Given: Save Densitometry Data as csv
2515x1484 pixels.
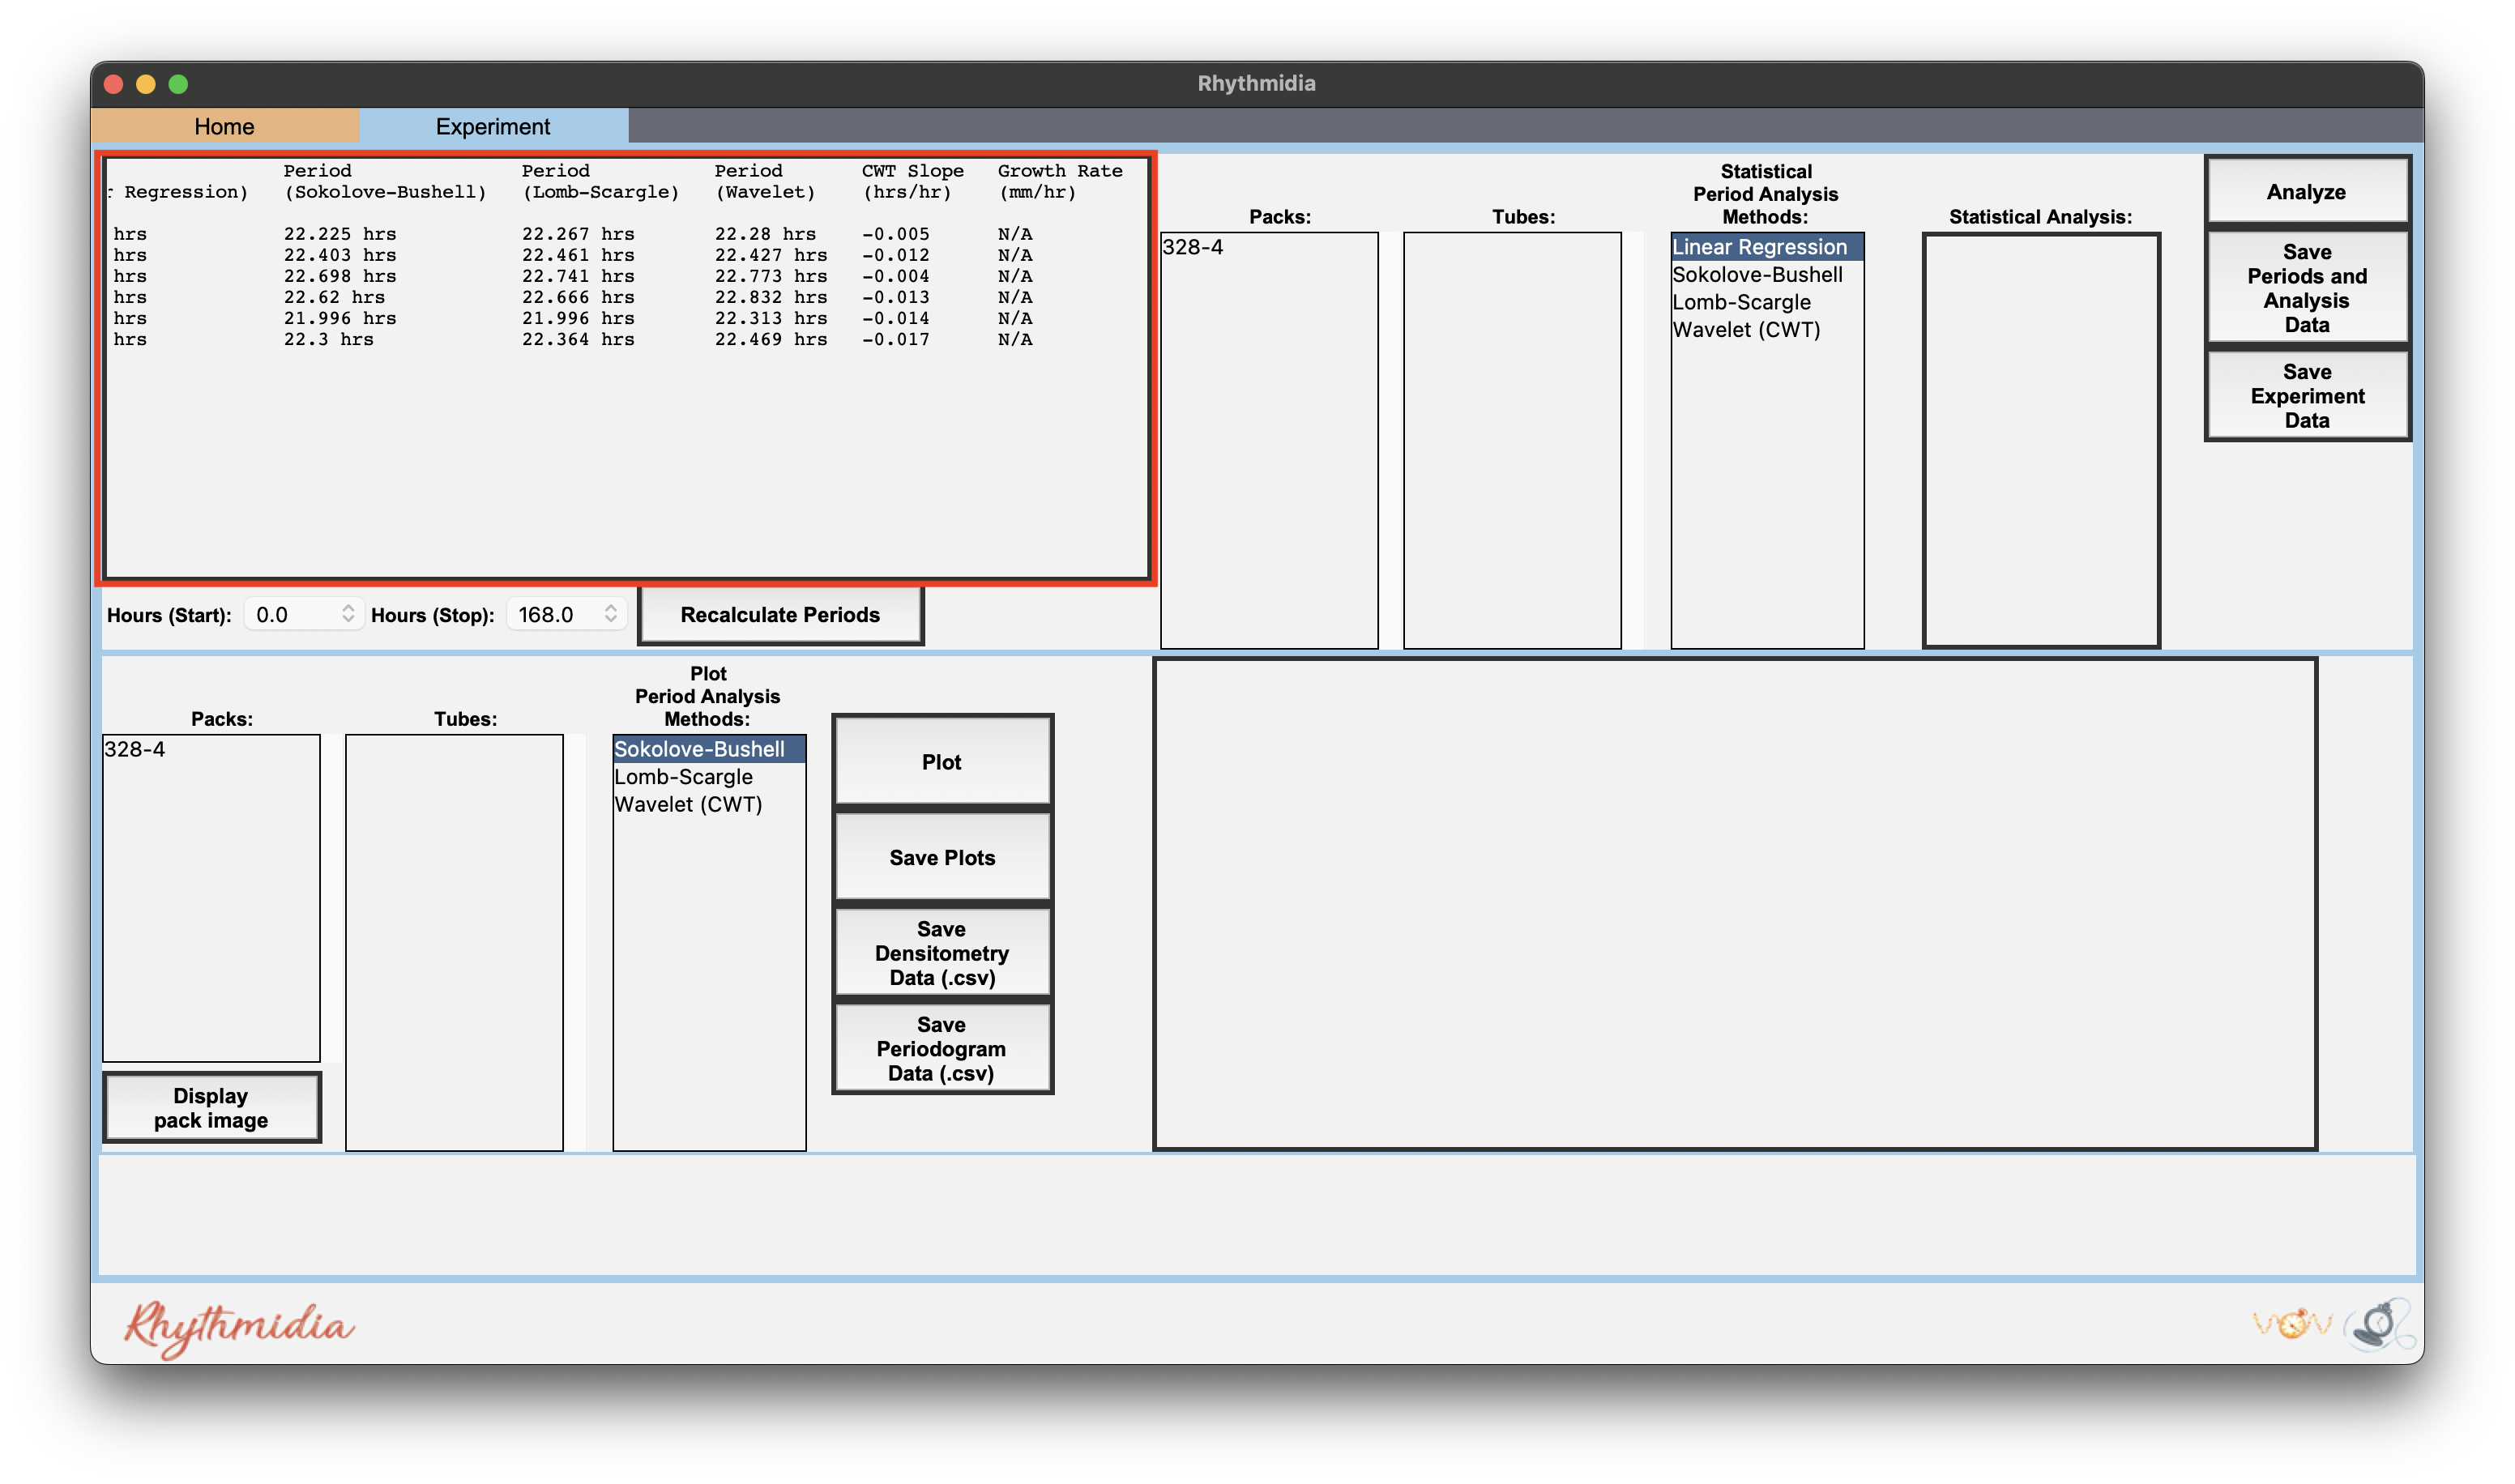Looking at the screenshot, I should tap(942, 953).
